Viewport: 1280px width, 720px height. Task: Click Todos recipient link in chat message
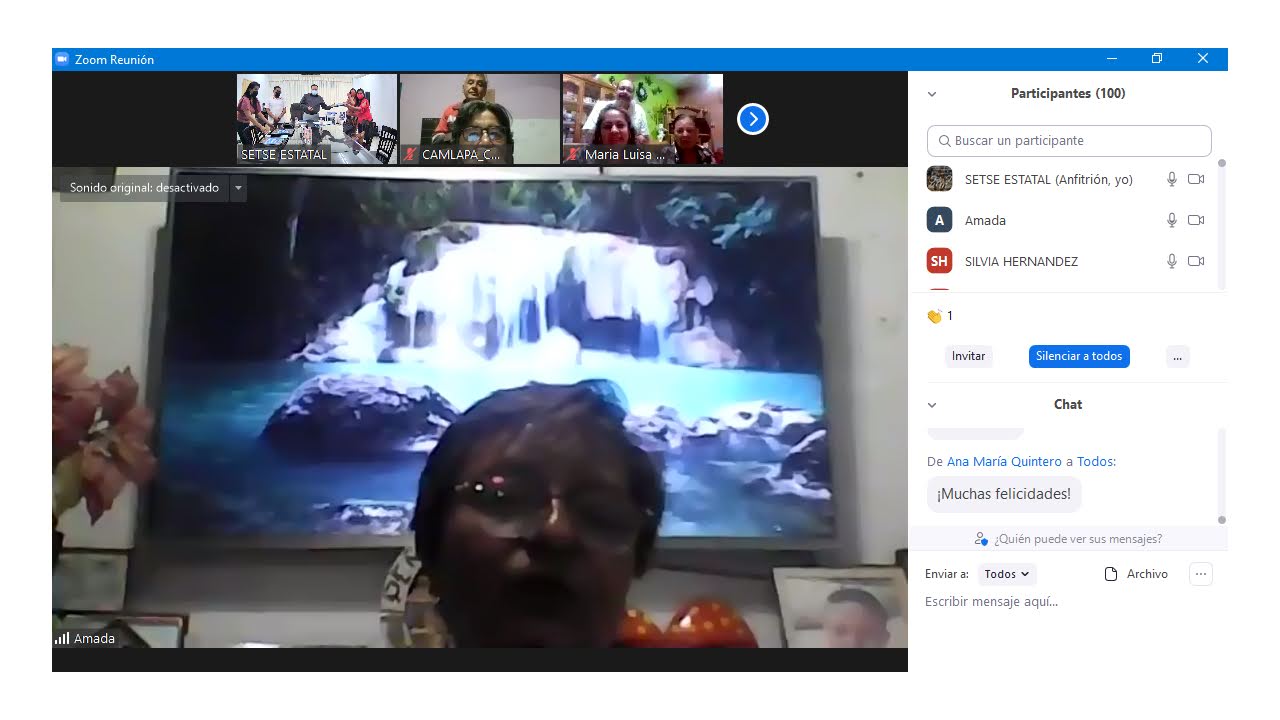pyautogui.click(x=1094, y=462)
